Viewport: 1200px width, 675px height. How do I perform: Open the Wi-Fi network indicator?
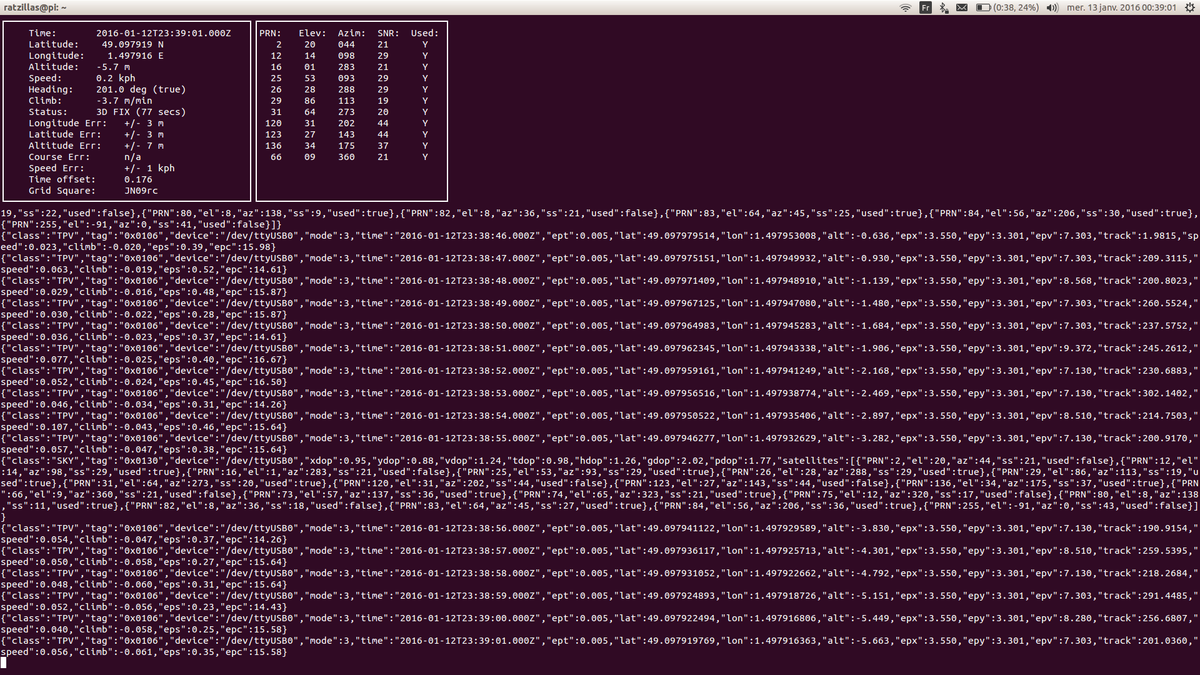point(906,7)
